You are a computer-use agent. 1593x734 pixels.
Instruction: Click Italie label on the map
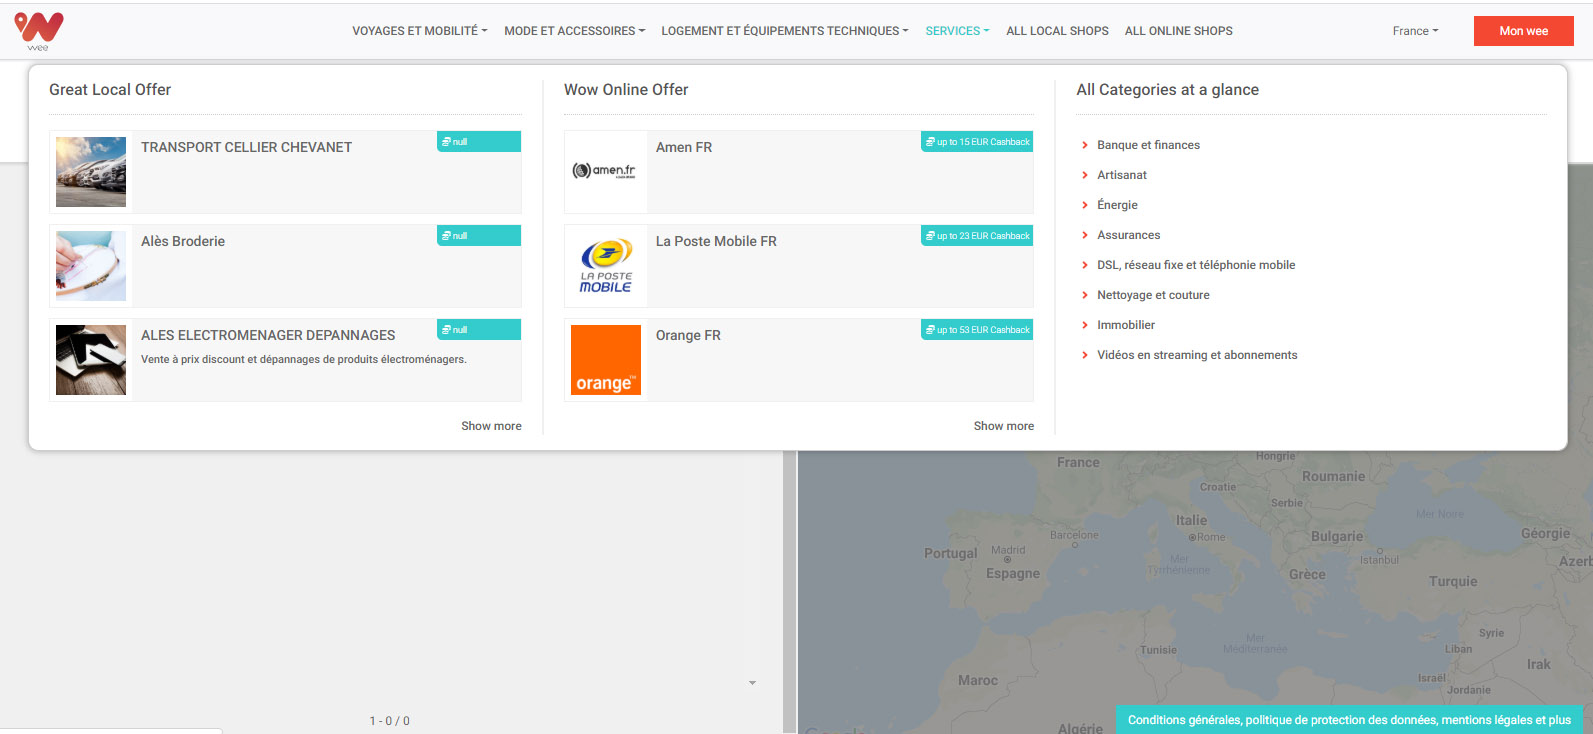pos(1191,520)
